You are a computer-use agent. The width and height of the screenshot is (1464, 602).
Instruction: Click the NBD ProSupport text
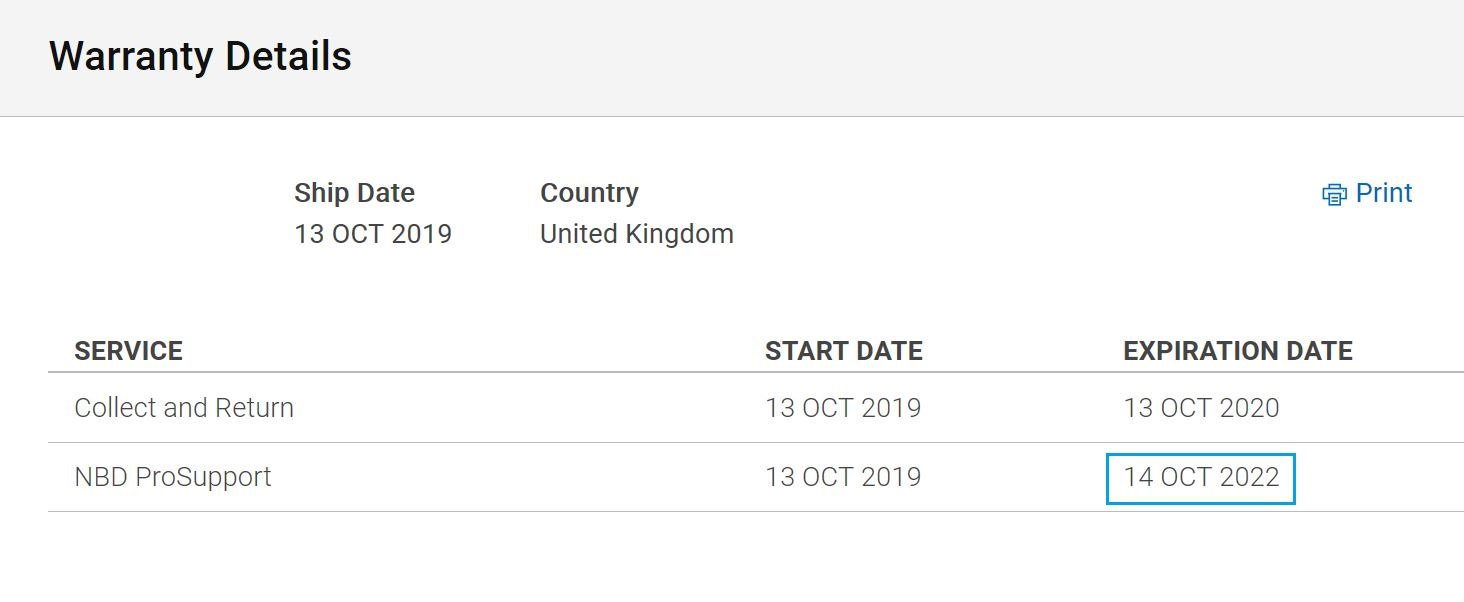click(173, 477)
